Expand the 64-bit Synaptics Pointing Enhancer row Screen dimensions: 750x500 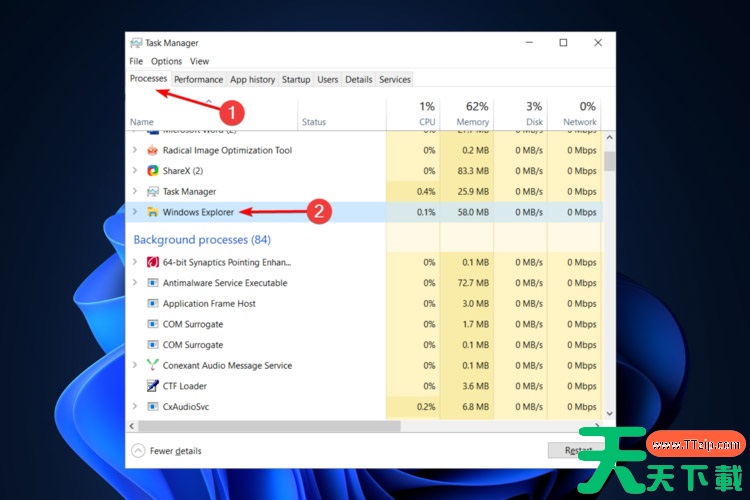click(x=135, y=262)
